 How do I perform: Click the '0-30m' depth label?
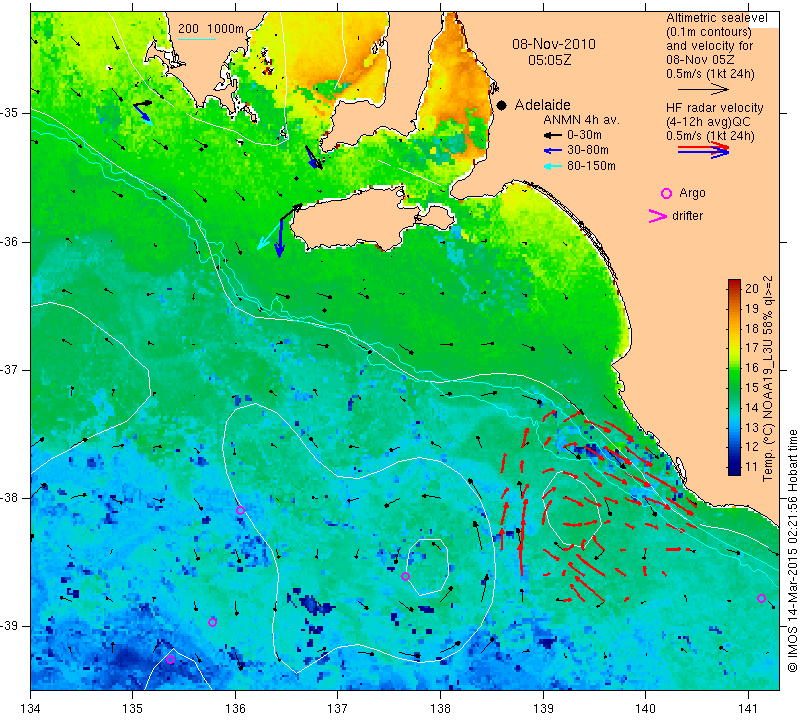pos(584,135)
